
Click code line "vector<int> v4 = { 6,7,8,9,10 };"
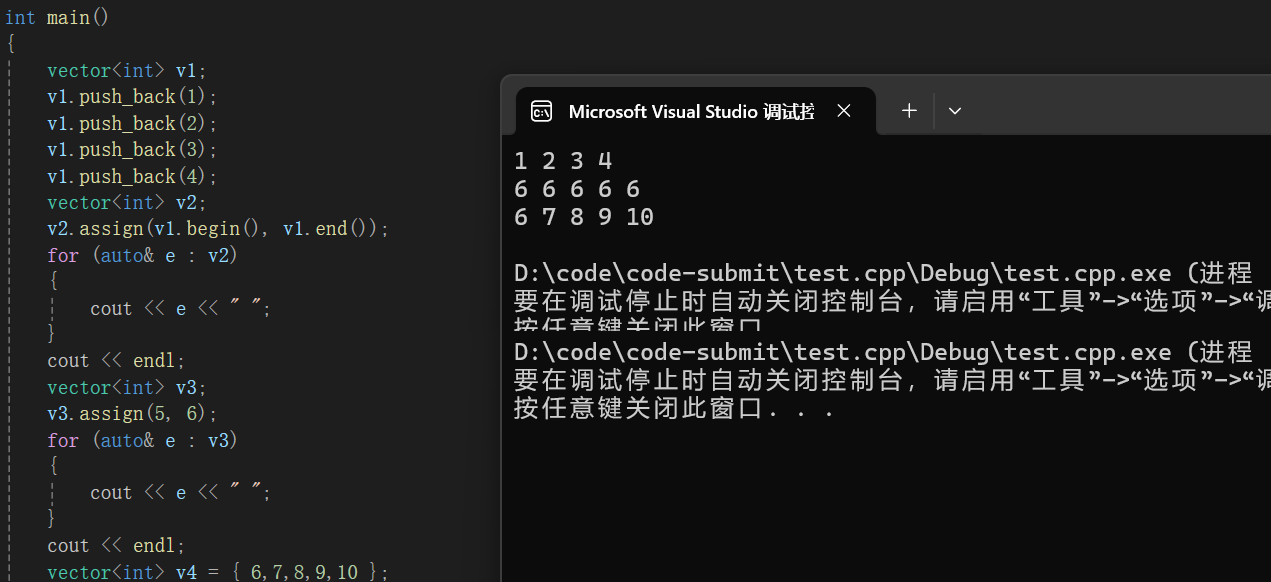point(218,572)
